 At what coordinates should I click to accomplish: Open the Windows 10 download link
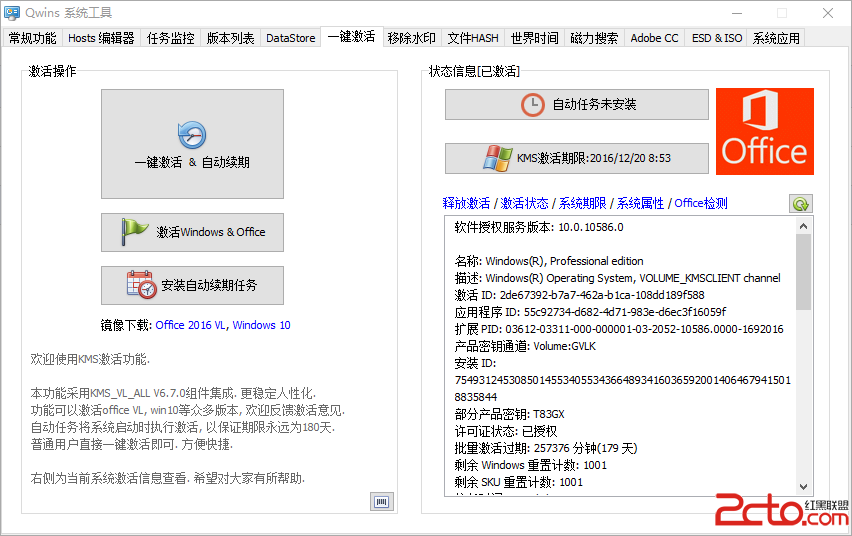click(261, 325)
